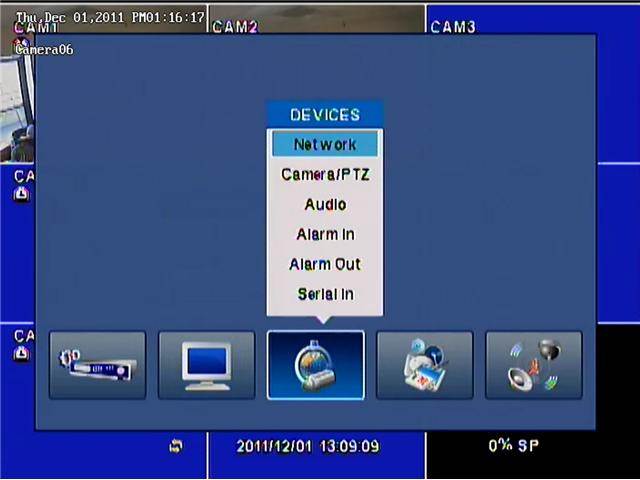Click the 0% SP disk status

pos(513,445)
